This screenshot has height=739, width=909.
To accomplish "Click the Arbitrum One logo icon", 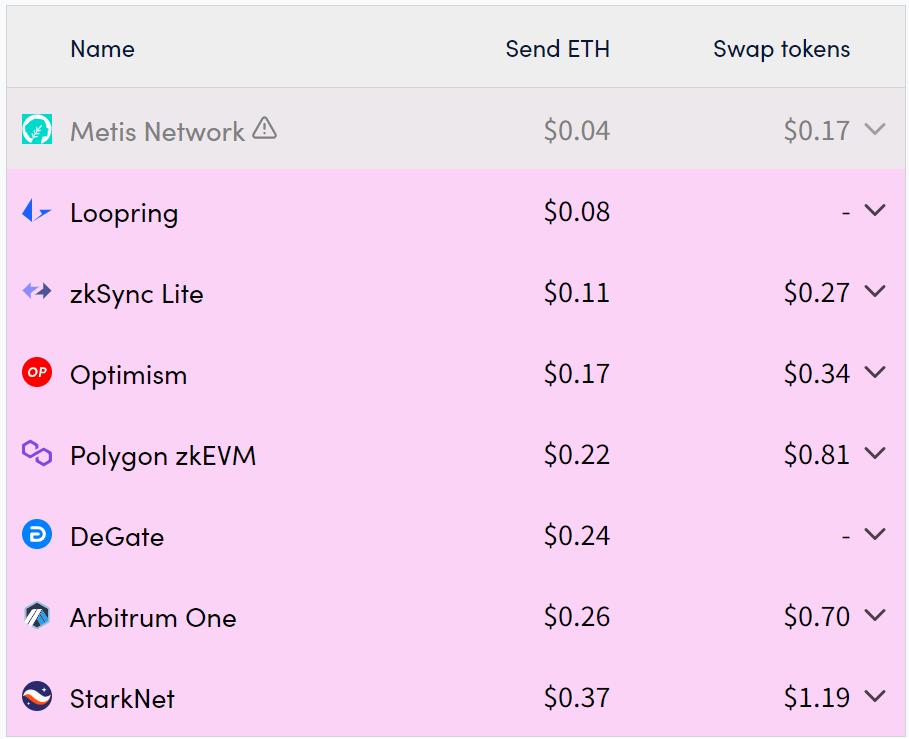I will pos(37,616).
